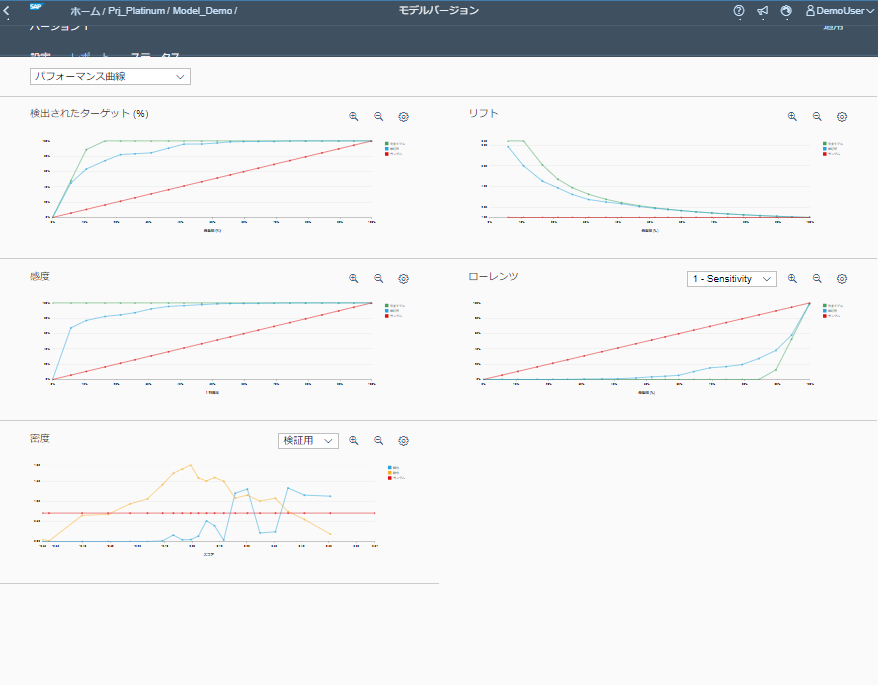This screenshot has height=685, width=878.
Task: Click the globe icon in header
Action: pyautogui.click(x=786, y=11)
